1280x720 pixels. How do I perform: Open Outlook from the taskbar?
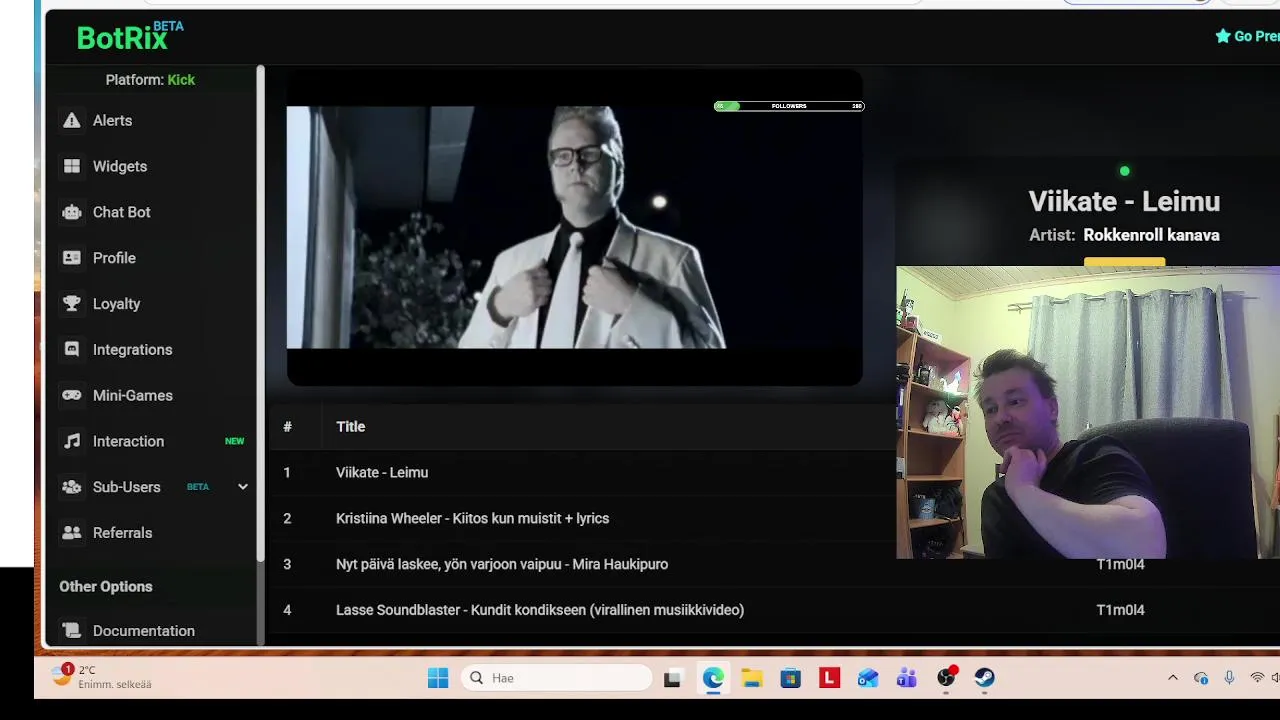[x=868, y=678]
